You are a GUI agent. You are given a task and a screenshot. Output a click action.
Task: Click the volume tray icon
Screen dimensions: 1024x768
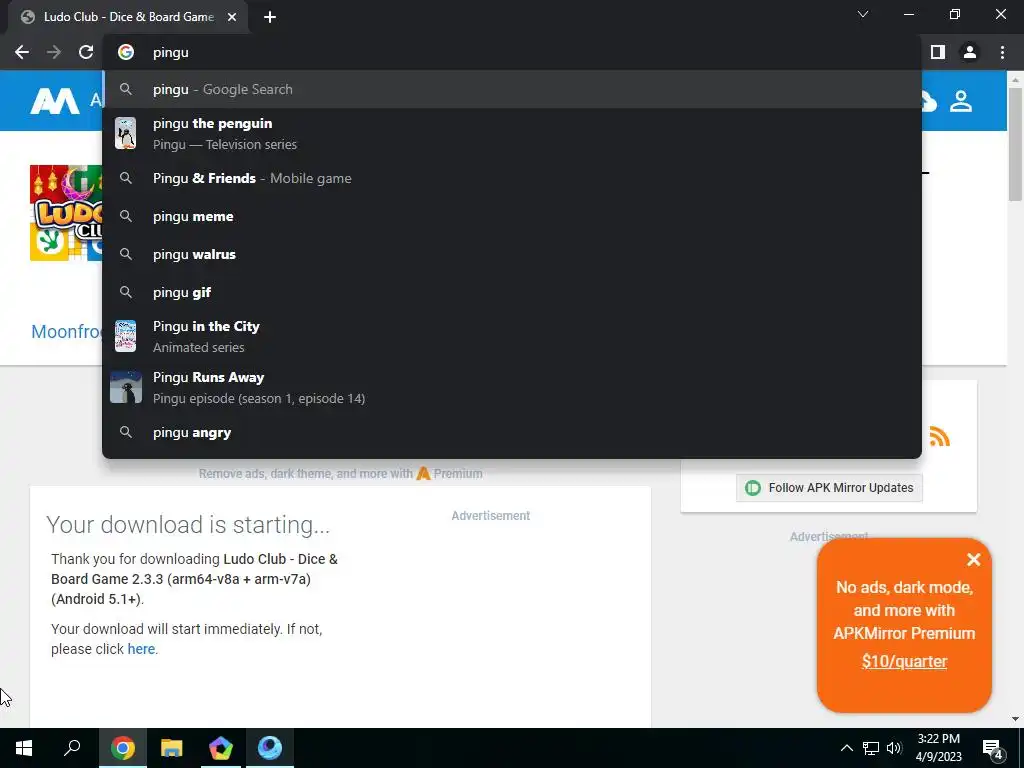[x=894, y=748]
